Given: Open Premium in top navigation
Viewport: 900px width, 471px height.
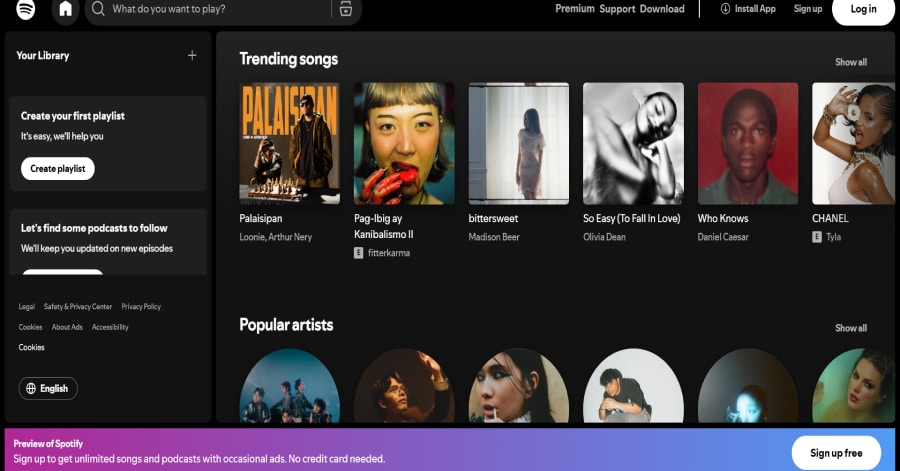Looking at the screenshot, I should (575, 9).
